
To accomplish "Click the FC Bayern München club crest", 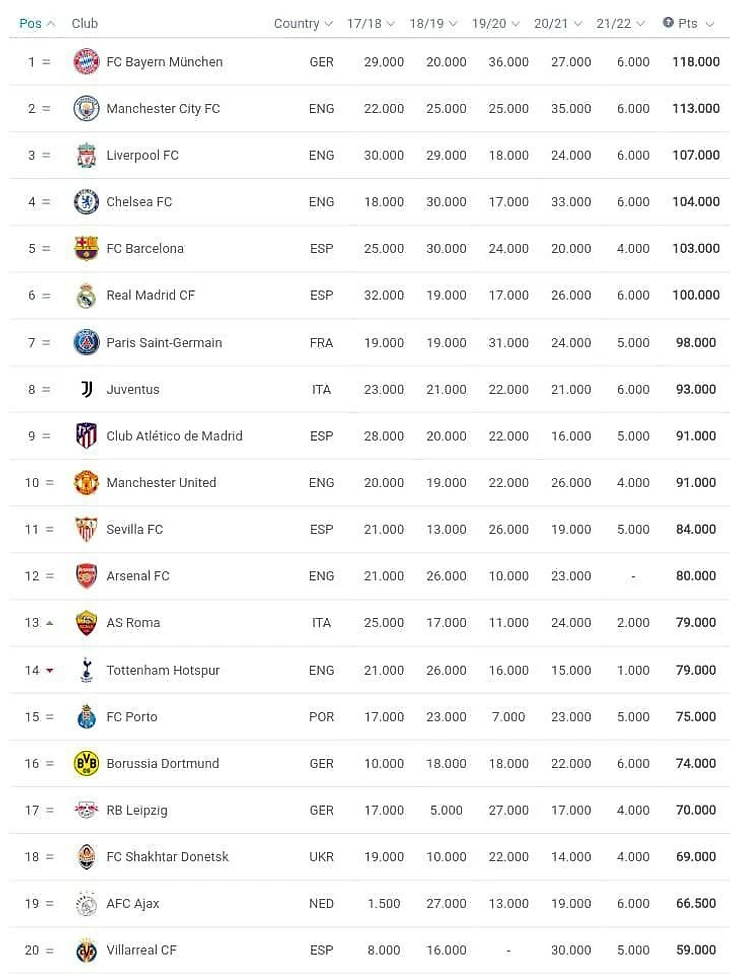I will (x=86, y=61).
